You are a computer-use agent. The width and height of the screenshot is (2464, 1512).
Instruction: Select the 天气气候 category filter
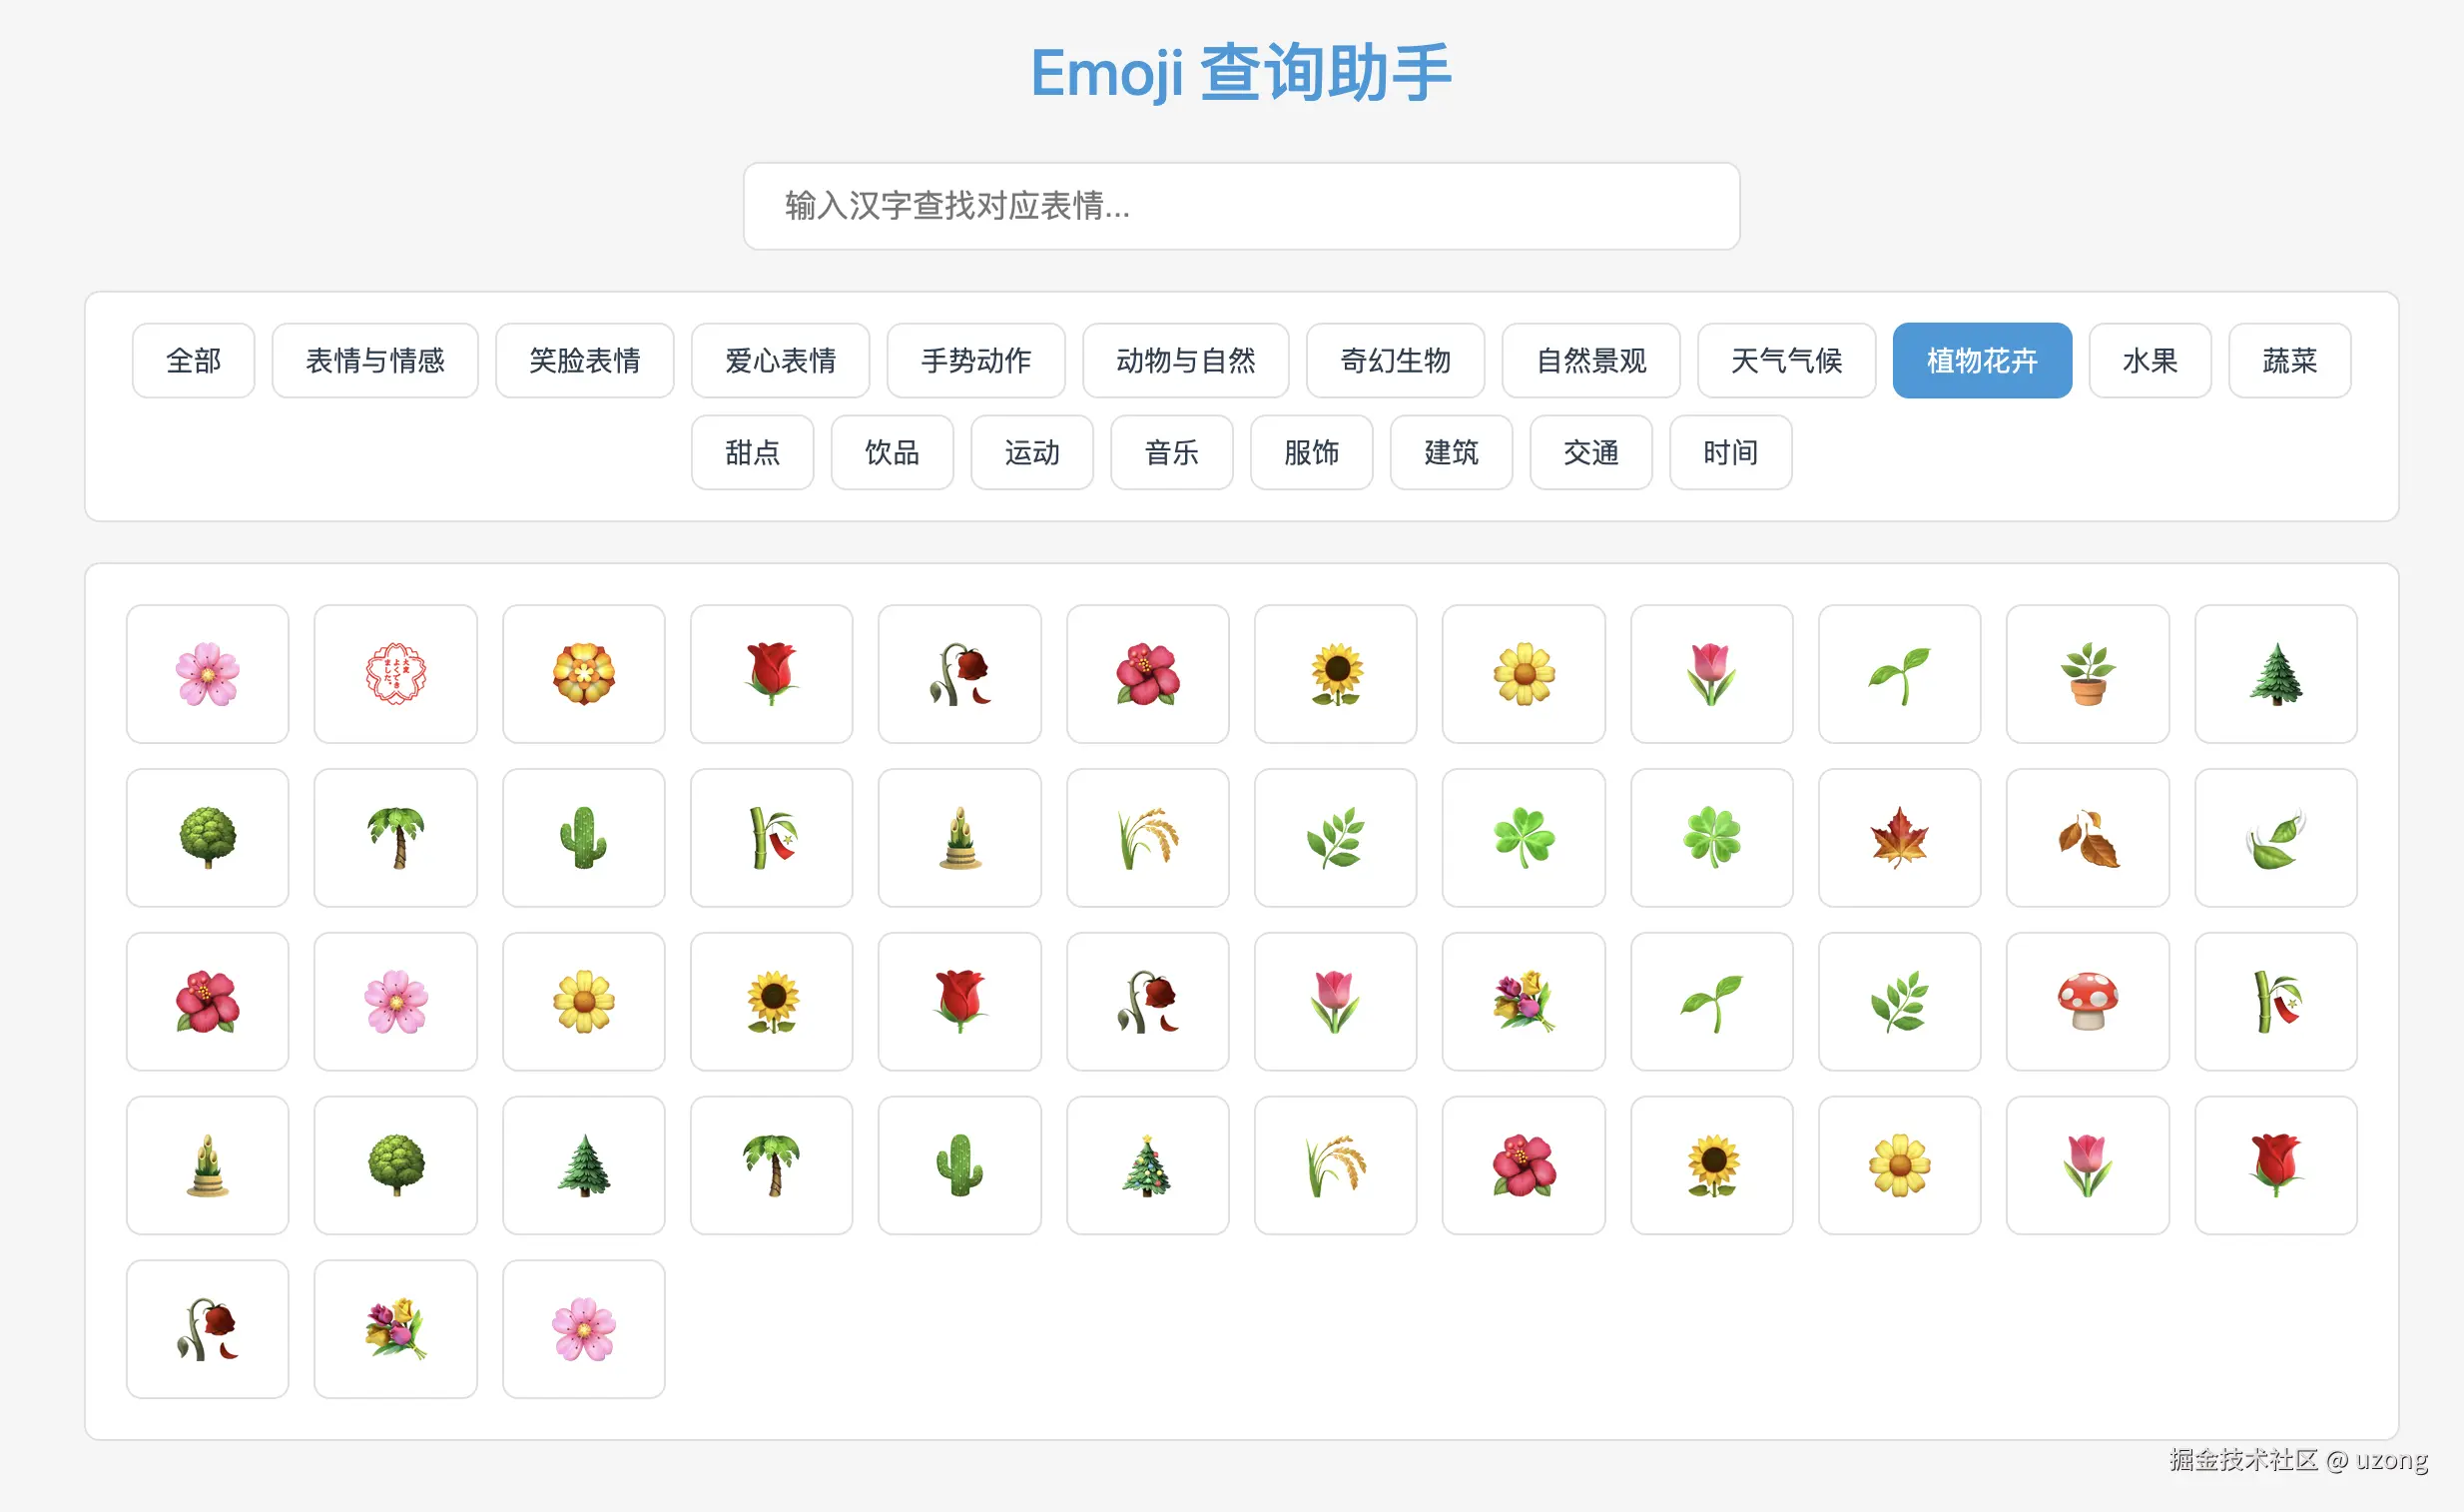coord(1786,361)
